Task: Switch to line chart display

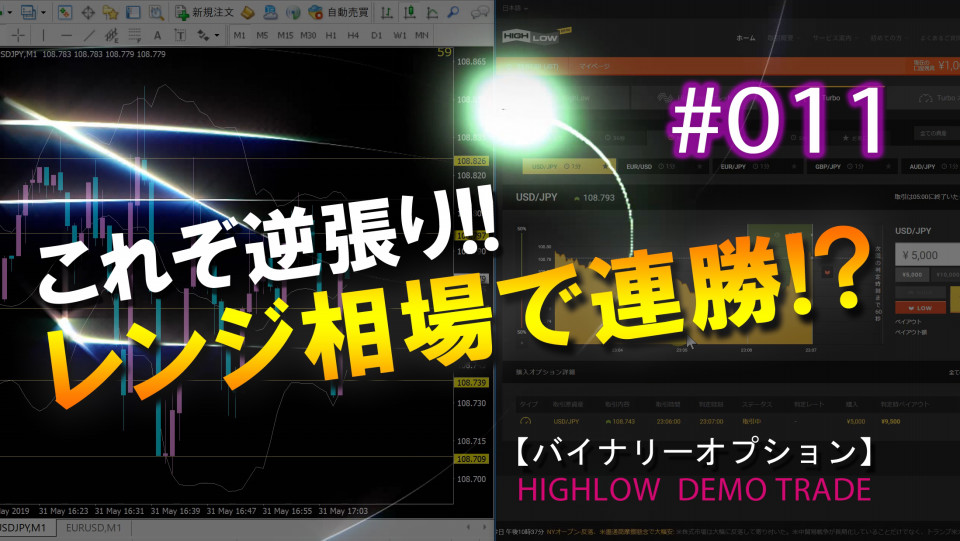Action: click(432, 12)
